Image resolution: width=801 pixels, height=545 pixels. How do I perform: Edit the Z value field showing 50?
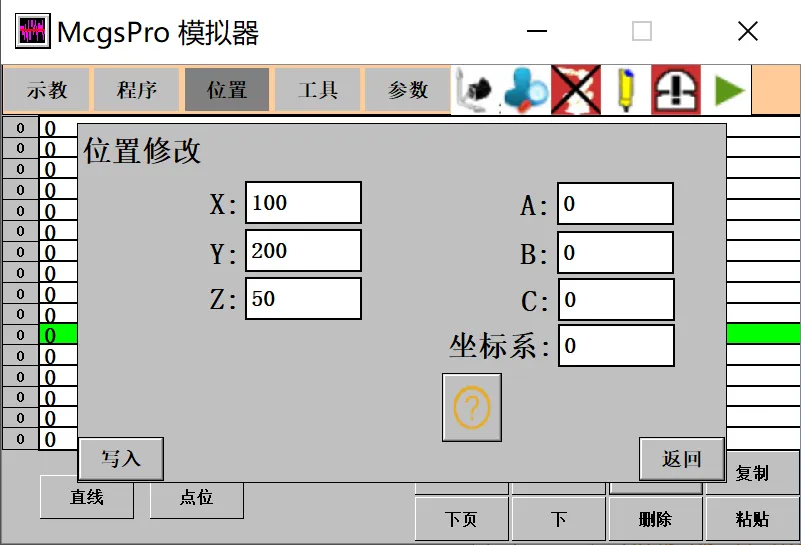[303, 298]
